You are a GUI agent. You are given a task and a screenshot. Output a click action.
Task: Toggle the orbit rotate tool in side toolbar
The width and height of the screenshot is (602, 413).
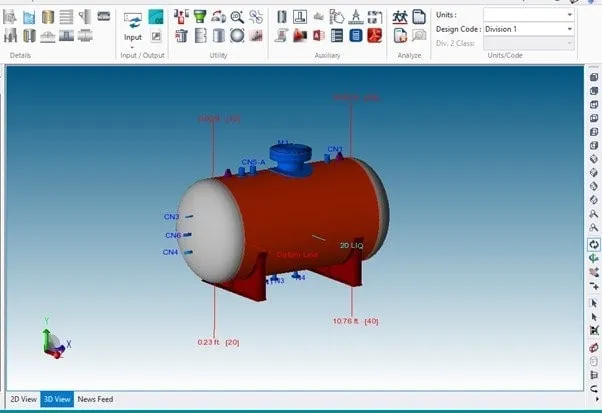click(x=594, y=244)
